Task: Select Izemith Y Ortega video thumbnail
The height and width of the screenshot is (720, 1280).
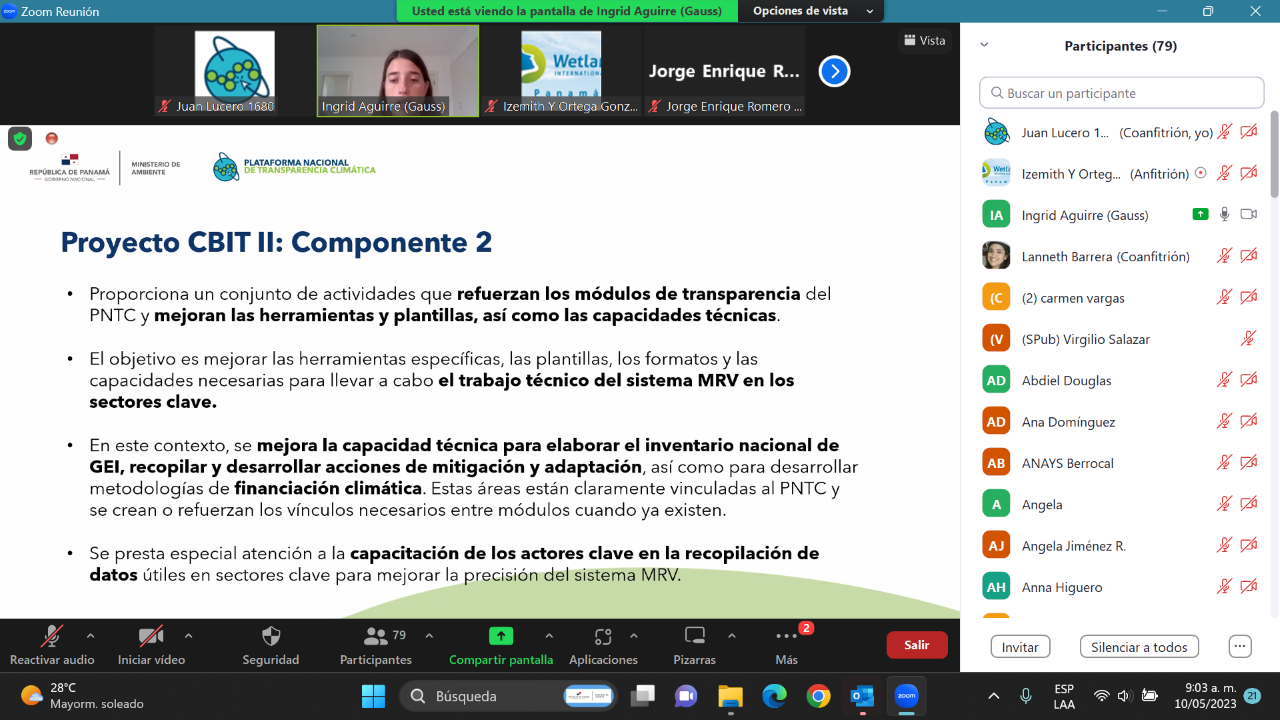Action: (561, 71)
